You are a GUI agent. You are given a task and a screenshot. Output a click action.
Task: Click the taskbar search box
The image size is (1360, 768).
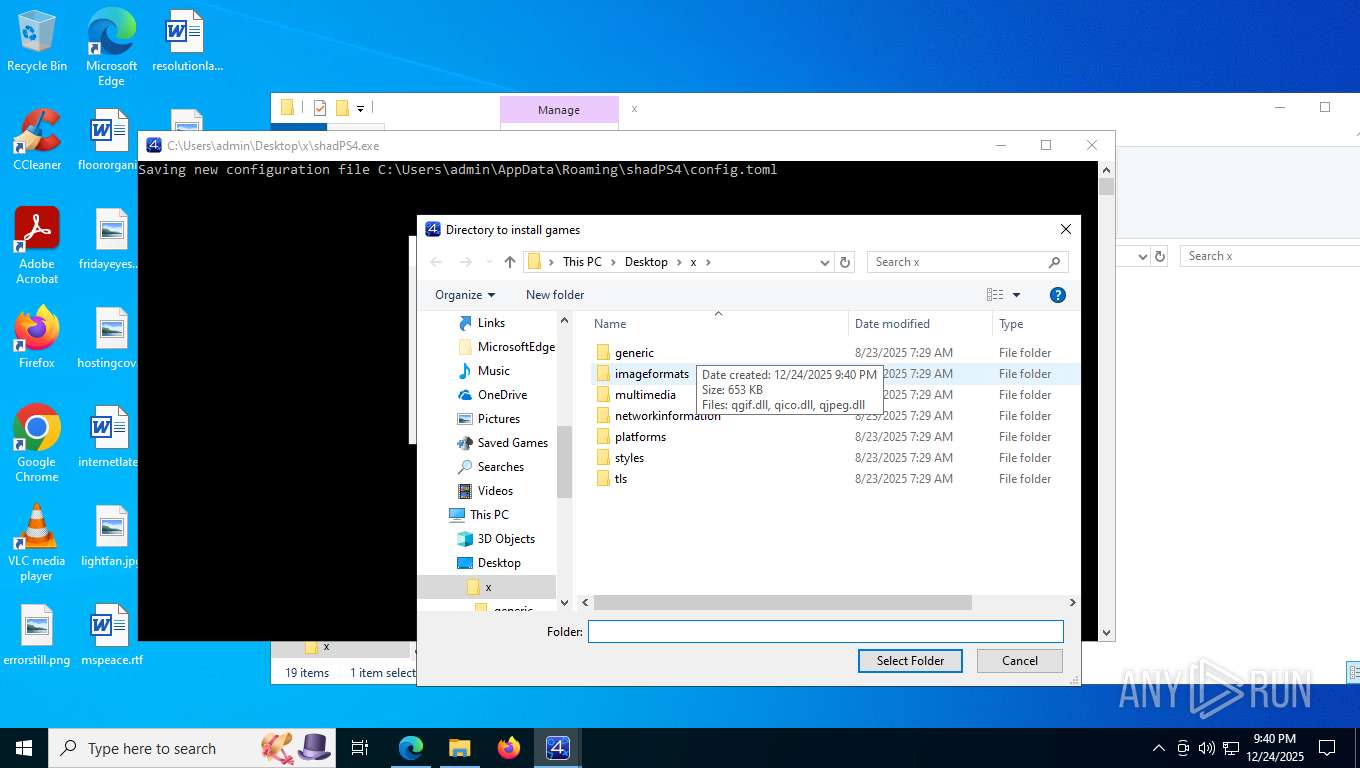click(x=190, y=748)
